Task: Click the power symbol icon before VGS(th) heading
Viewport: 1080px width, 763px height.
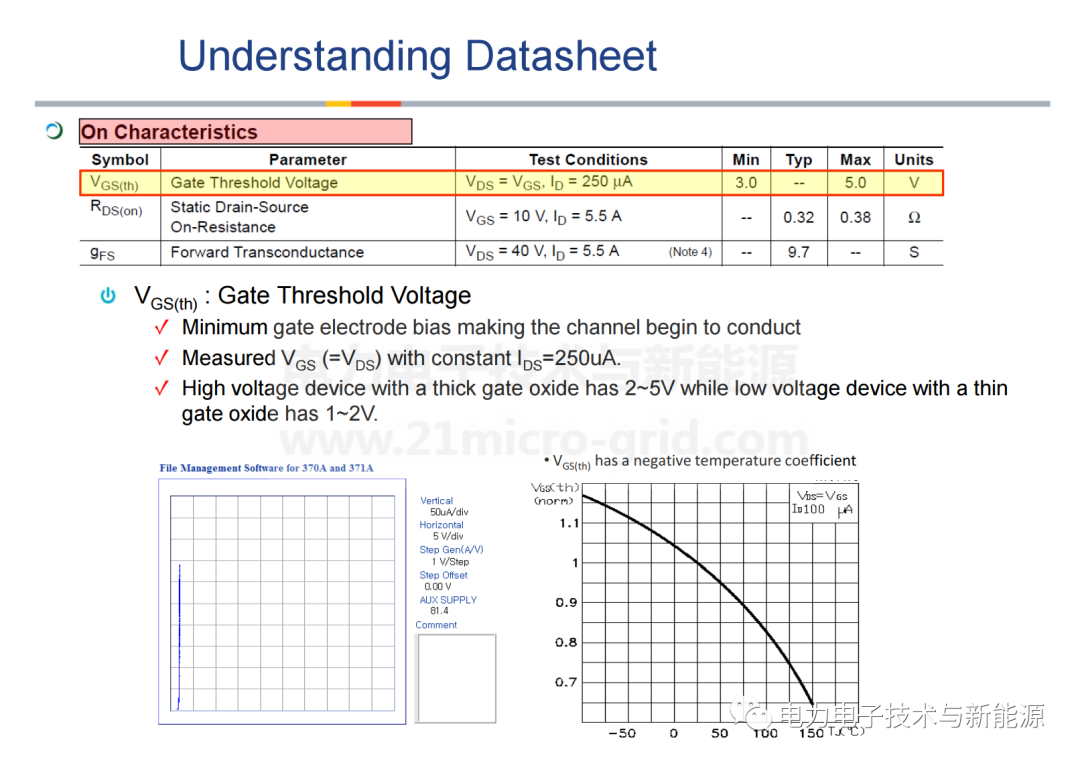Action: 108,295
